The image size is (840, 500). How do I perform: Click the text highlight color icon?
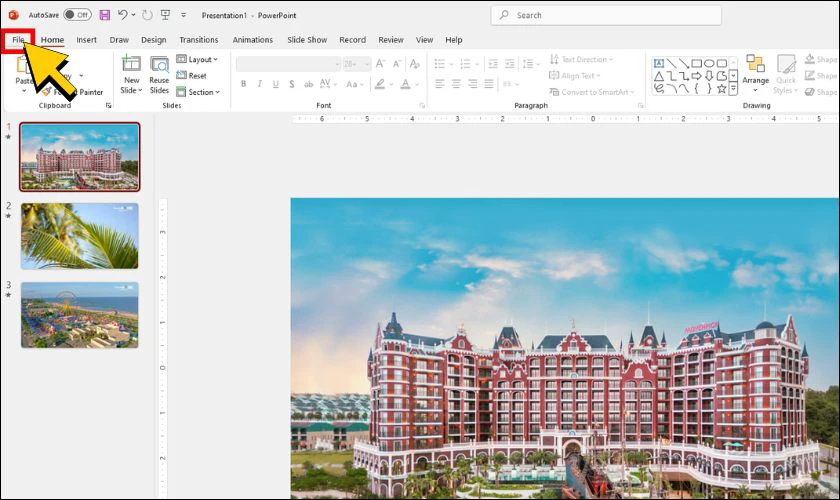click(x=380, y=84)
